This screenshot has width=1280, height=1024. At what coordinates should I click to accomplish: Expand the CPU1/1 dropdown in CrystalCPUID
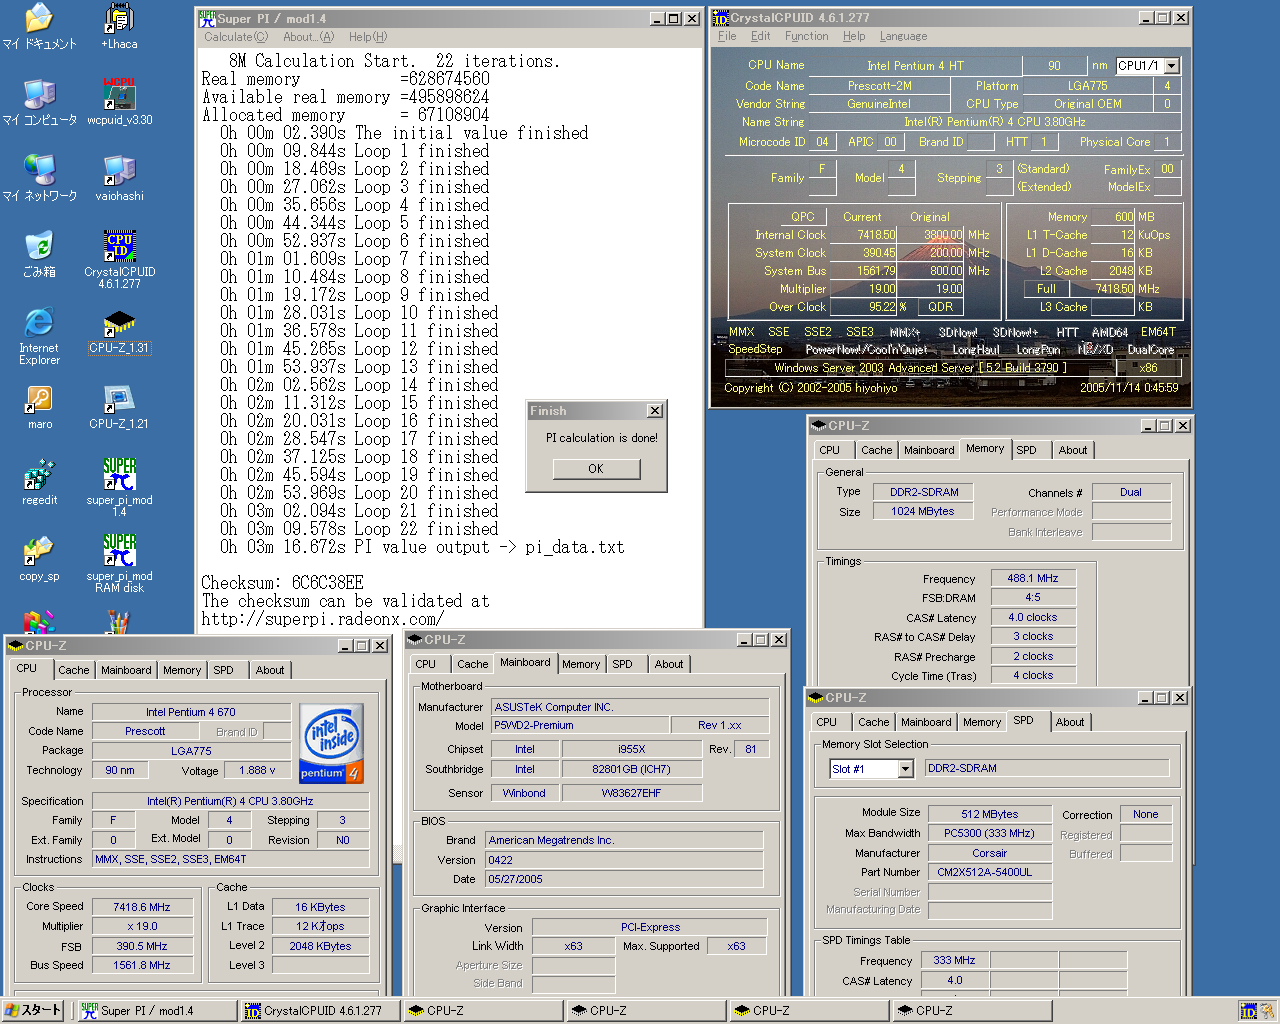(1172, 66)
